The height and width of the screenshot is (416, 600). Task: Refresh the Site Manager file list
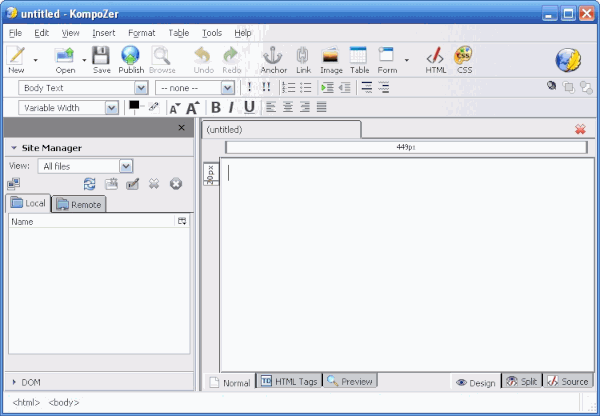point(90,184)
